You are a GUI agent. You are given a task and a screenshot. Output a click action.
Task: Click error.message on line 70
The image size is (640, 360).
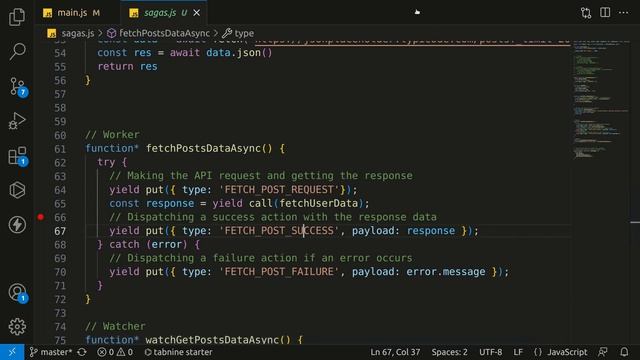tap(446, 271)
